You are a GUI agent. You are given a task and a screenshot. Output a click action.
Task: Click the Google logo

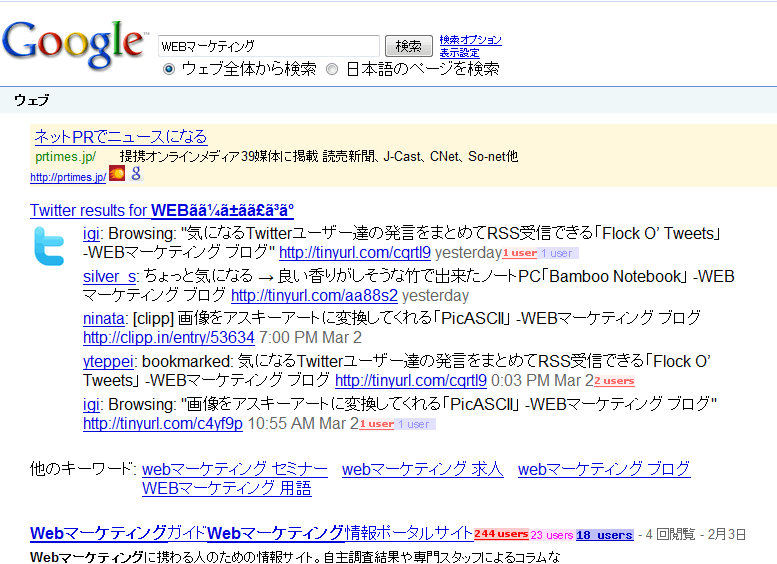pyautogui.click(x=74, y=44)
